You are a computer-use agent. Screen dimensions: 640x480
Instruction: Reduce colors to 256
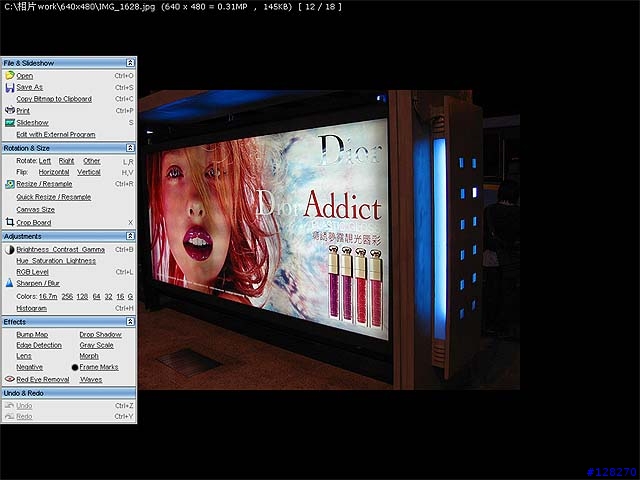67,297
